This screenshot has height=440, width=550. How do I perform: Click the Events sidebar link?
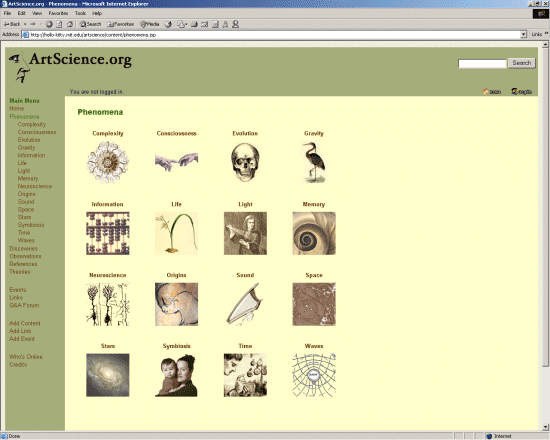(x=18, y=290)
